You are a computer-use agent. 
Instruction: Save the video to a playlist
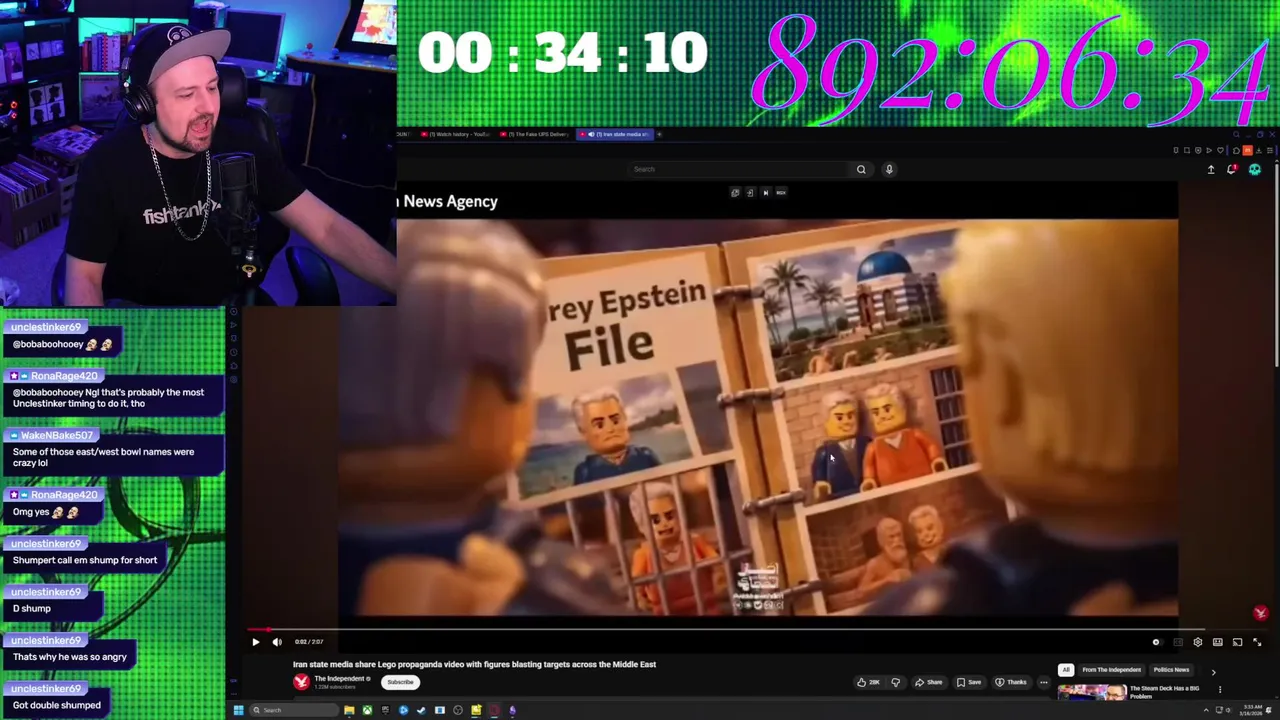pos(968,682)
